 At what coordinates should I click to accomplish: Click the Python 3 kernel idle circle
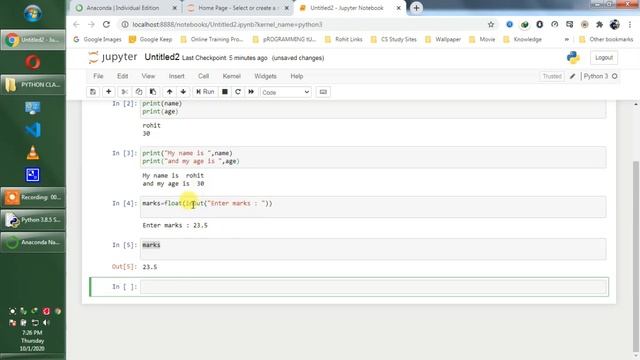[x=615, y=76]
